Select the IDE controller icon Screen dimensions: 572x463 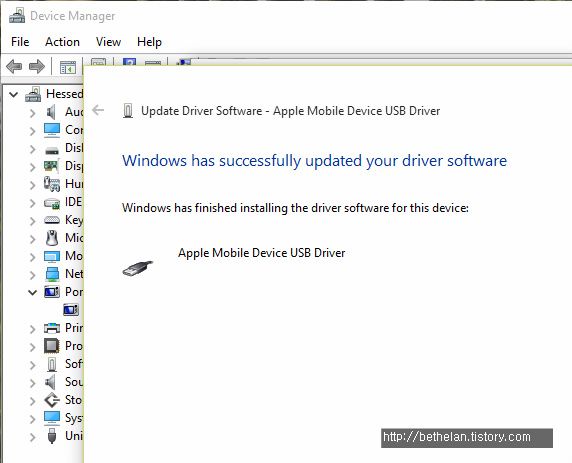52,203
